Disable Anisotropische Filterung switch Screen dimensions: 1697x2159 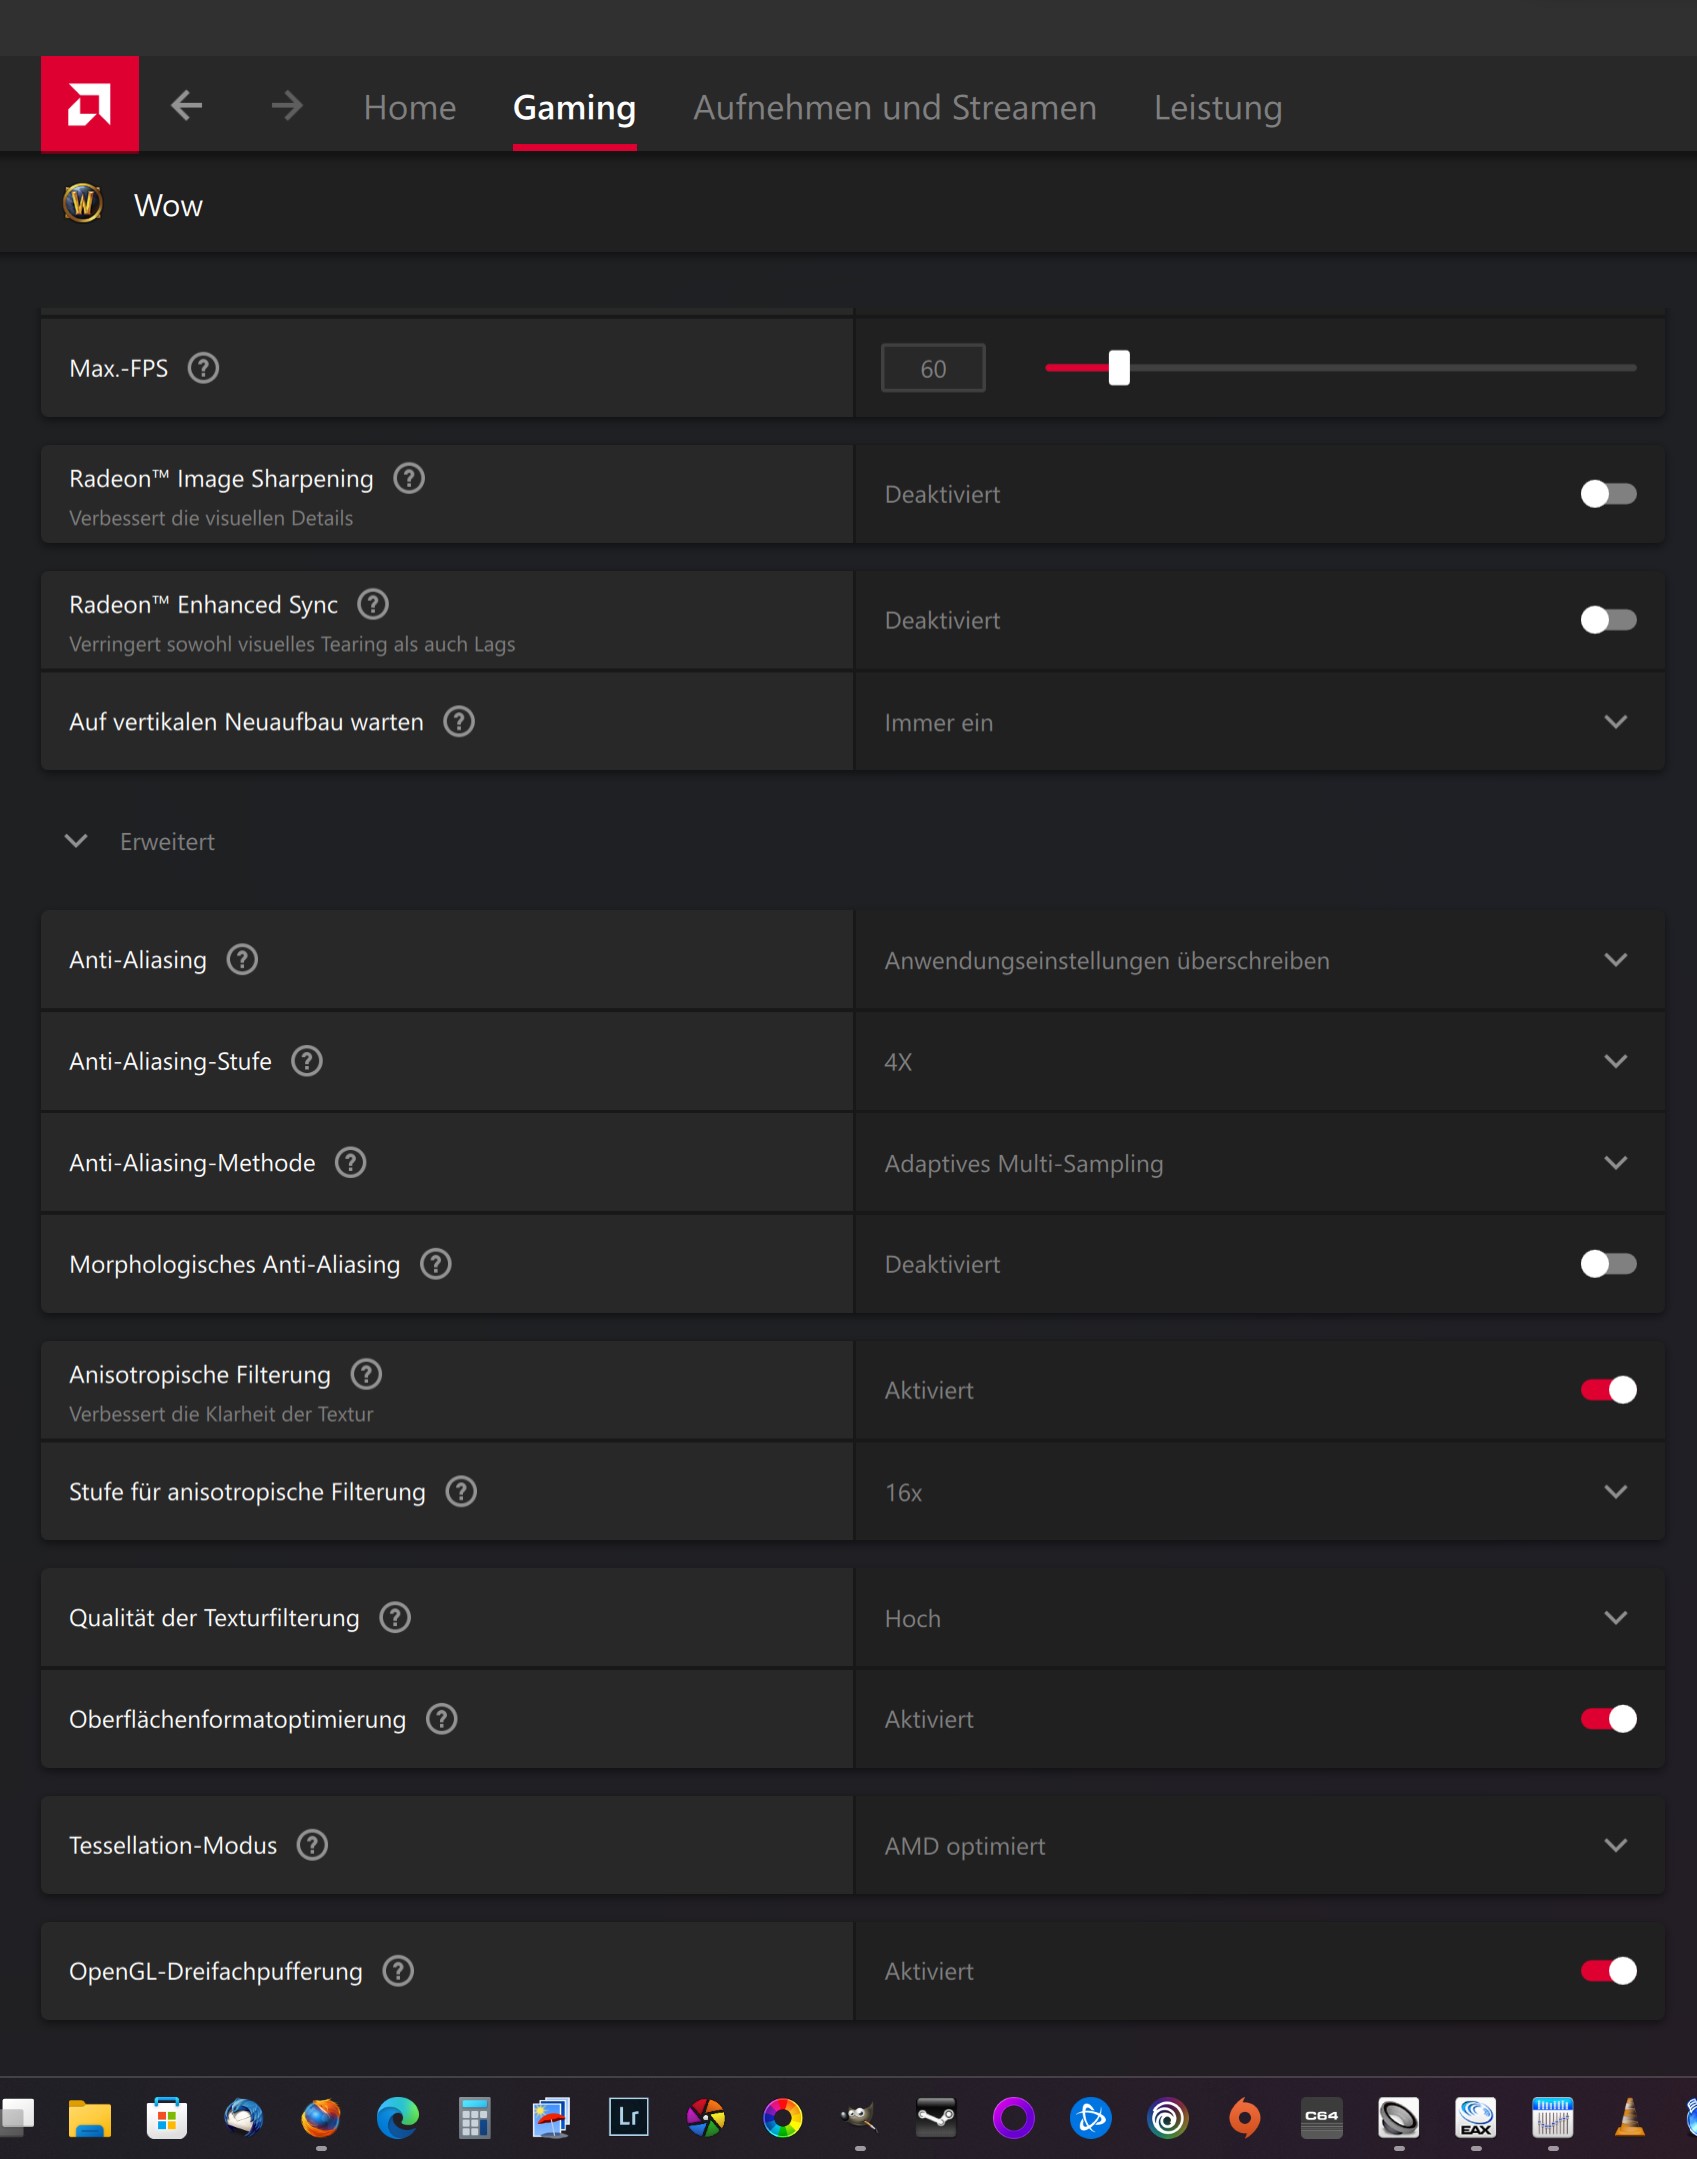pos(1608,1390)
